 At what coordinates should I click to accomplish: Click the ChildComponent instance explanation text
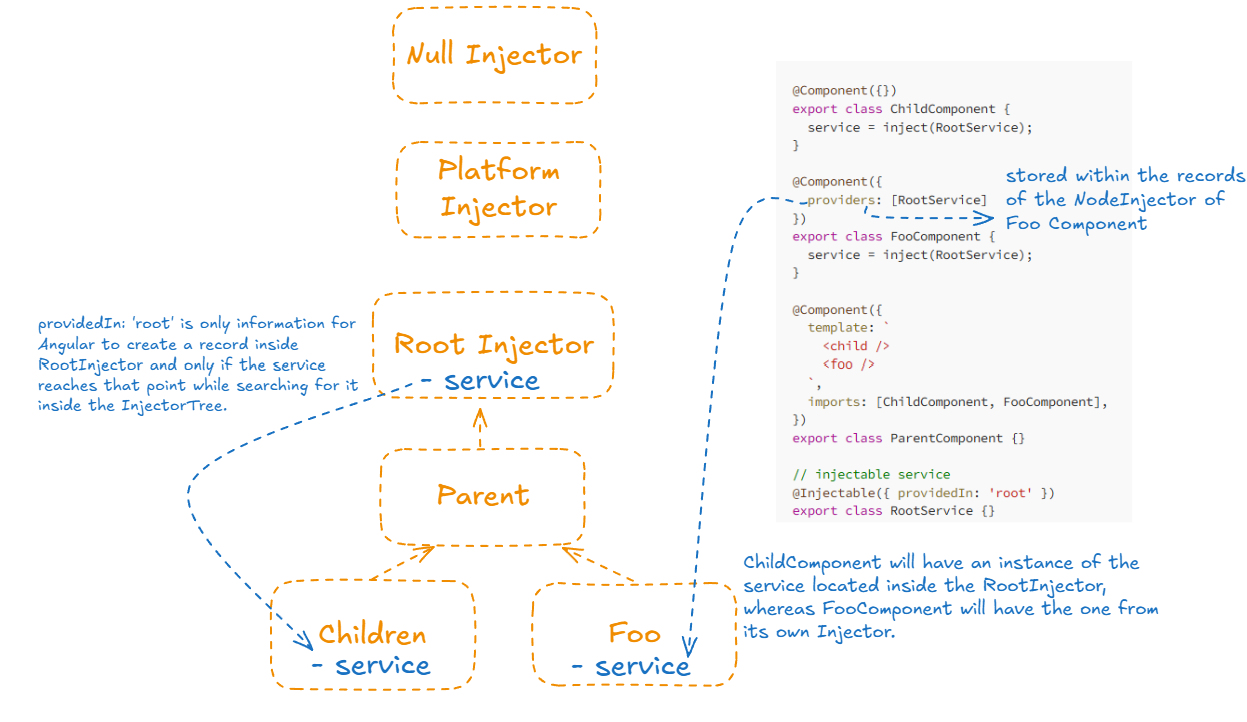pos(950,597)
